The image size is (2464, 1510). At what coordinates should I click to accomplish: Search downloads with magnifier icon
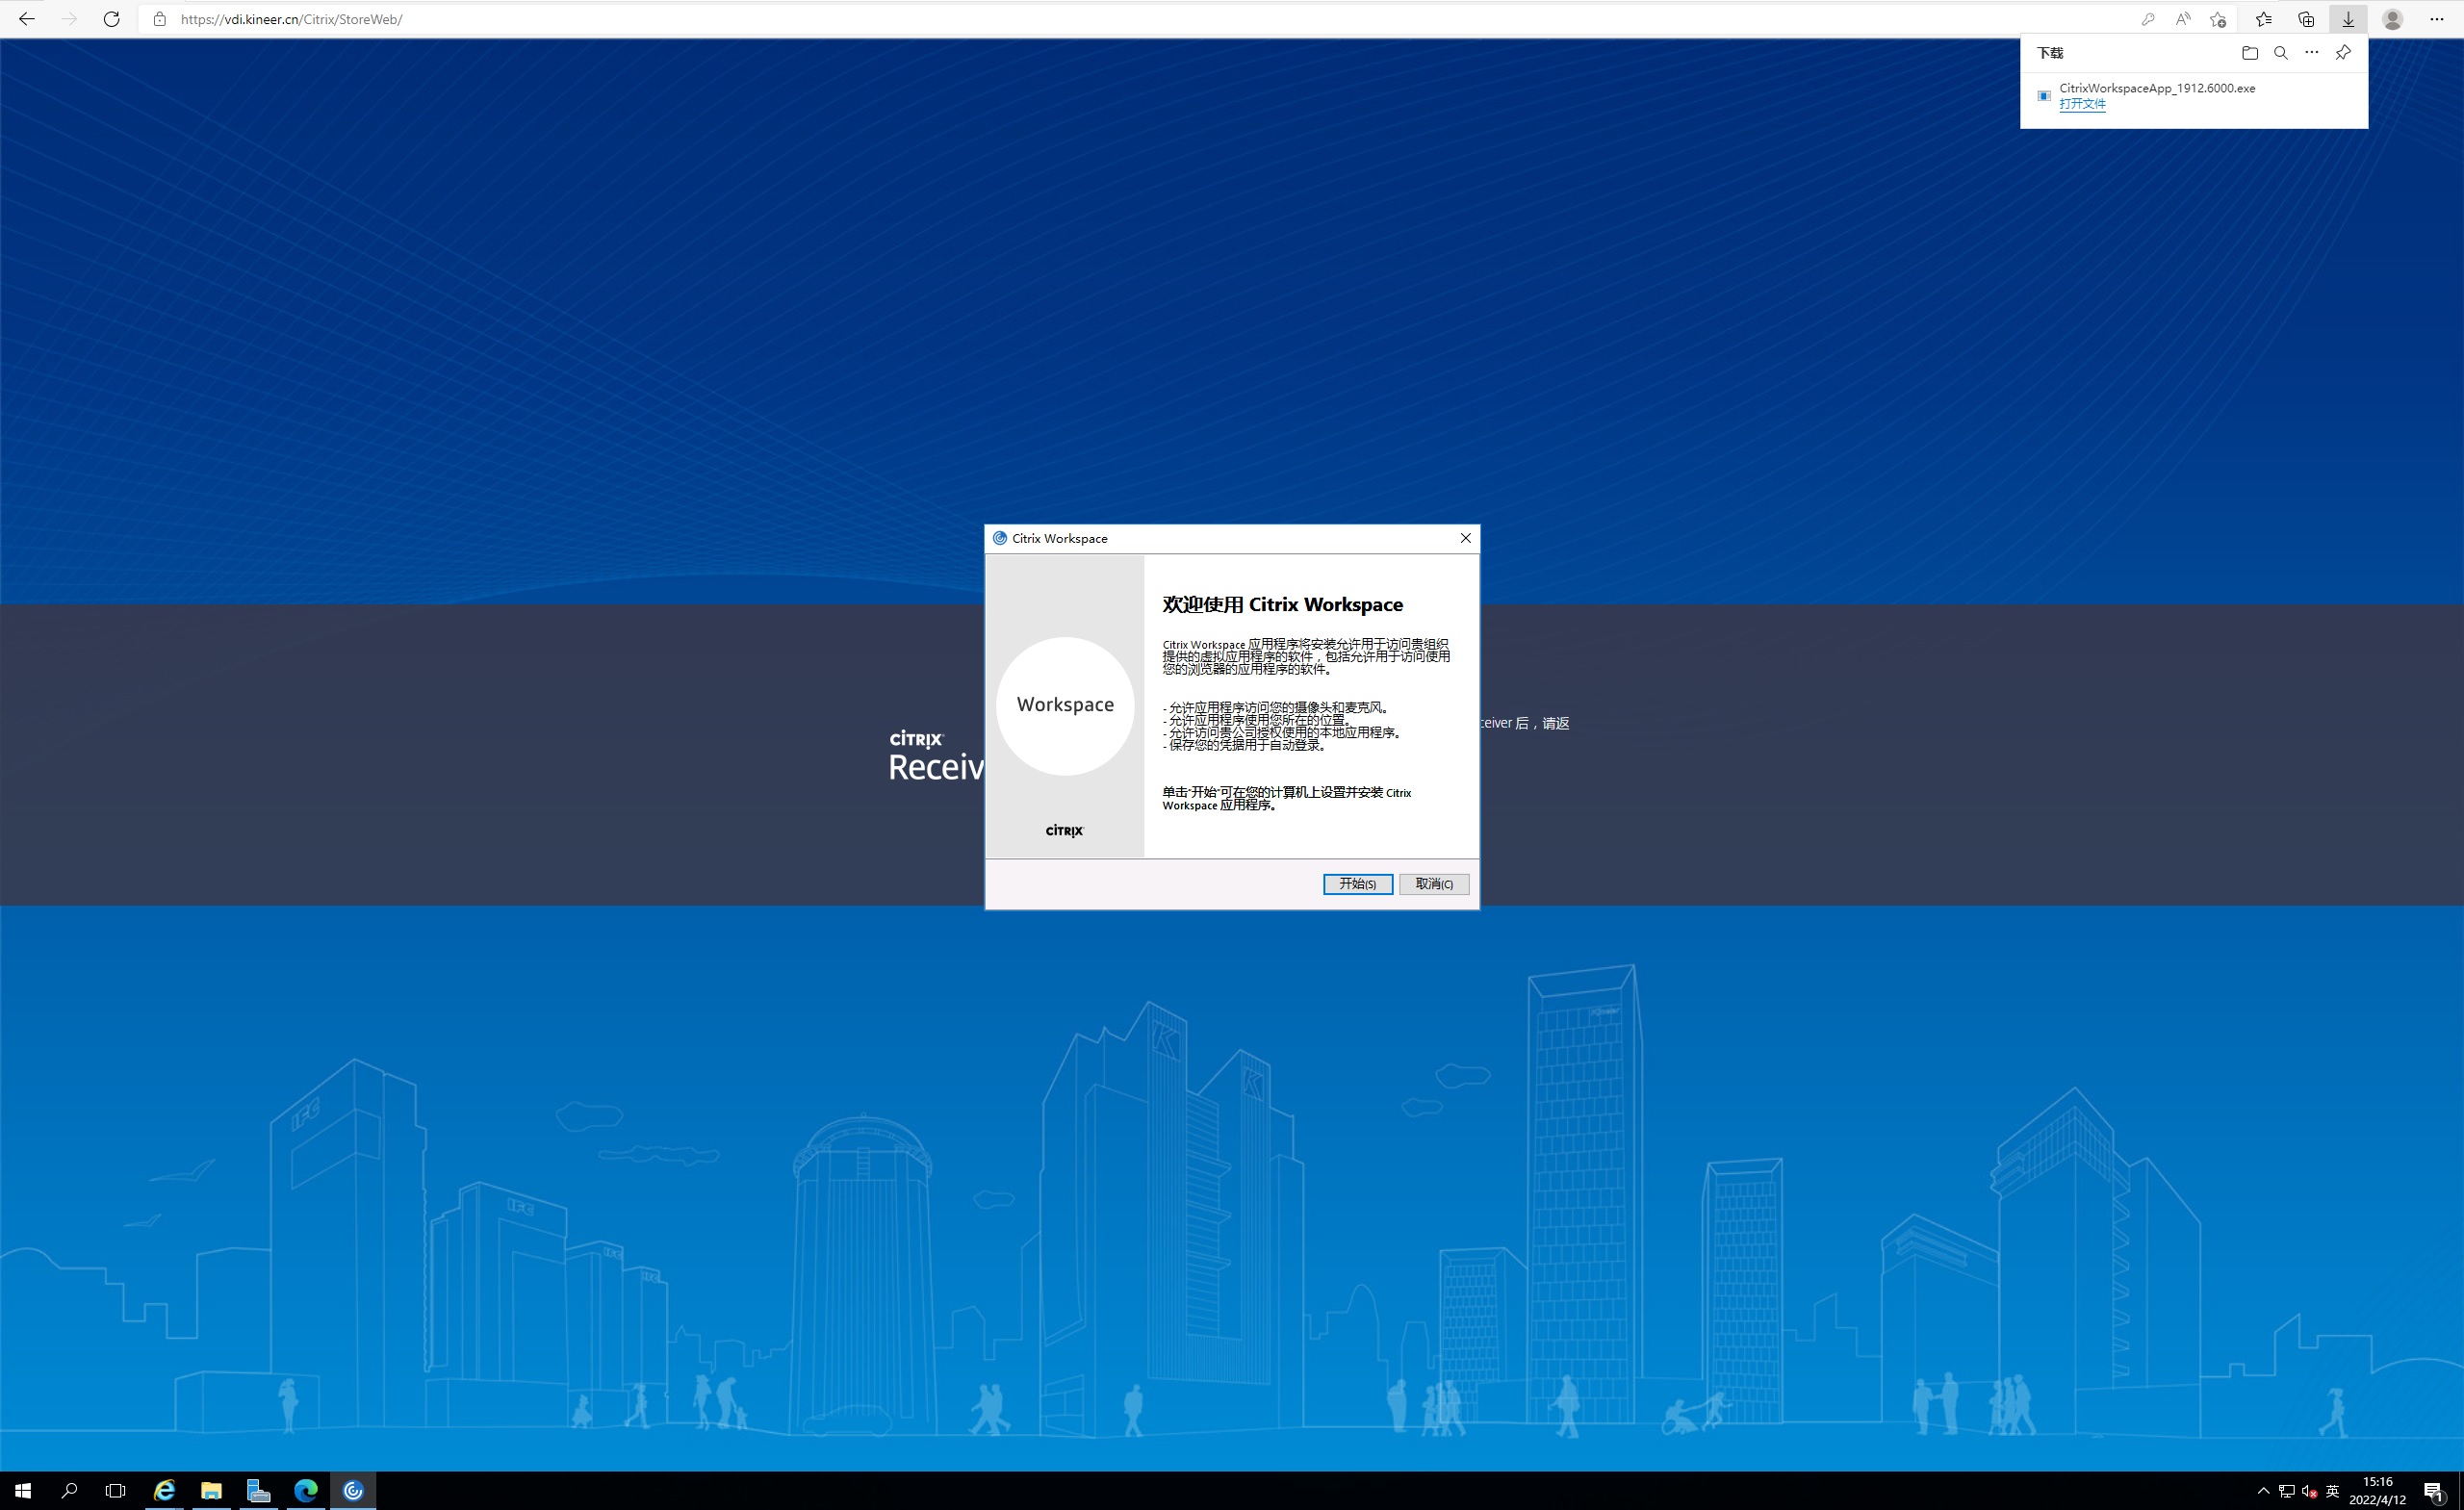[2280, 53]
